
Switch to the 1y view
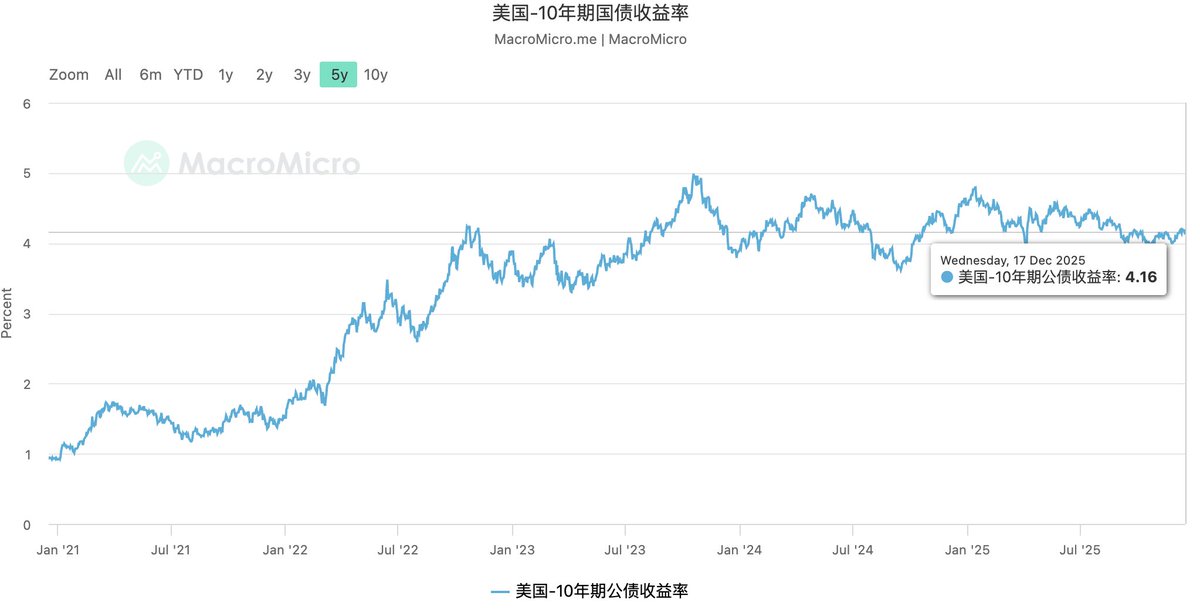click(225, 74)
